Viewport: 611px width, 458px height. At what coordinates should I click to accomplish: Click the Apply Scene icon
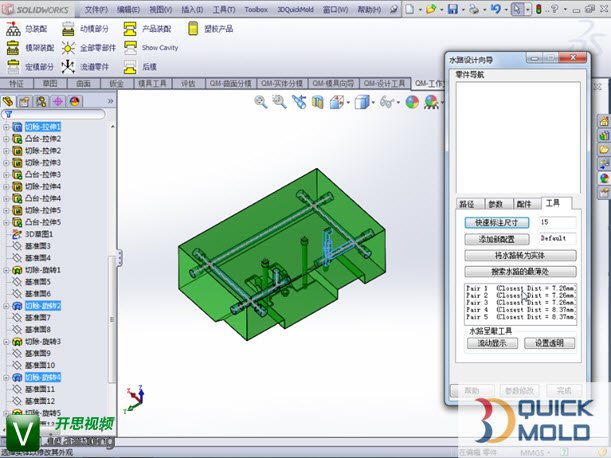[431, 103]
